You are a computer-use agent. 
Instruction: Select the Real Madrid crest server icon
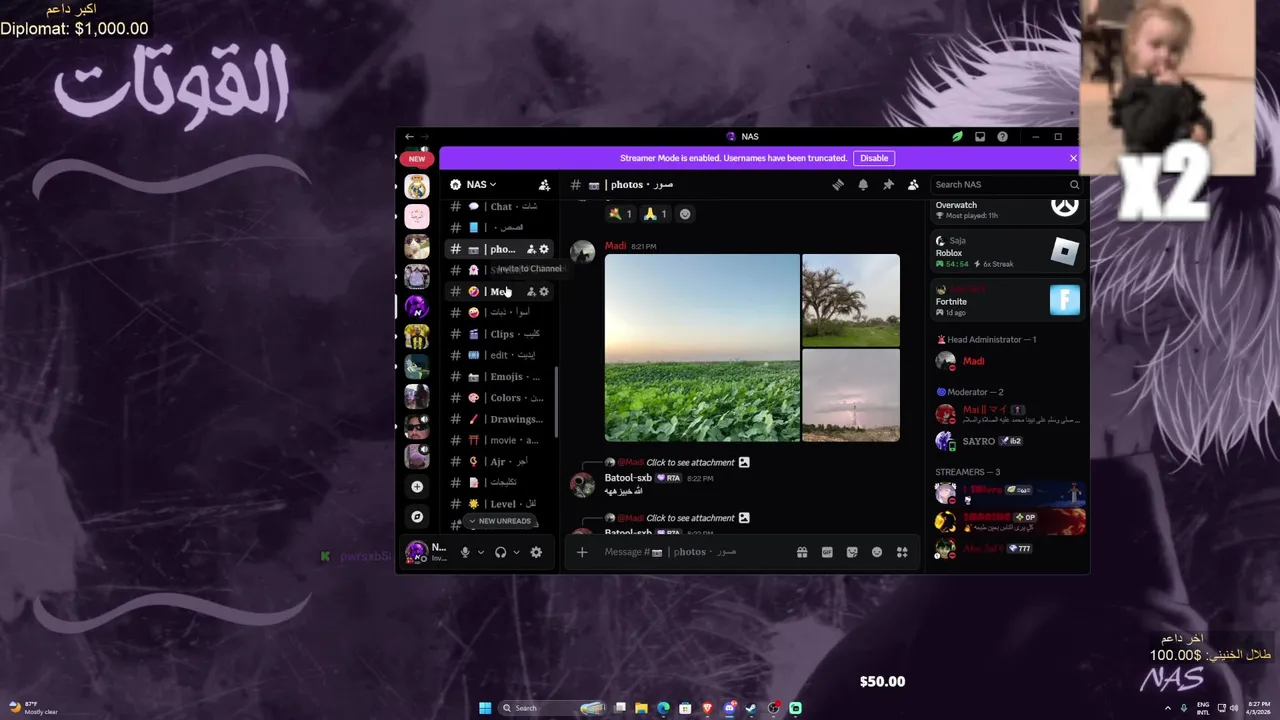tap(417, 186)
